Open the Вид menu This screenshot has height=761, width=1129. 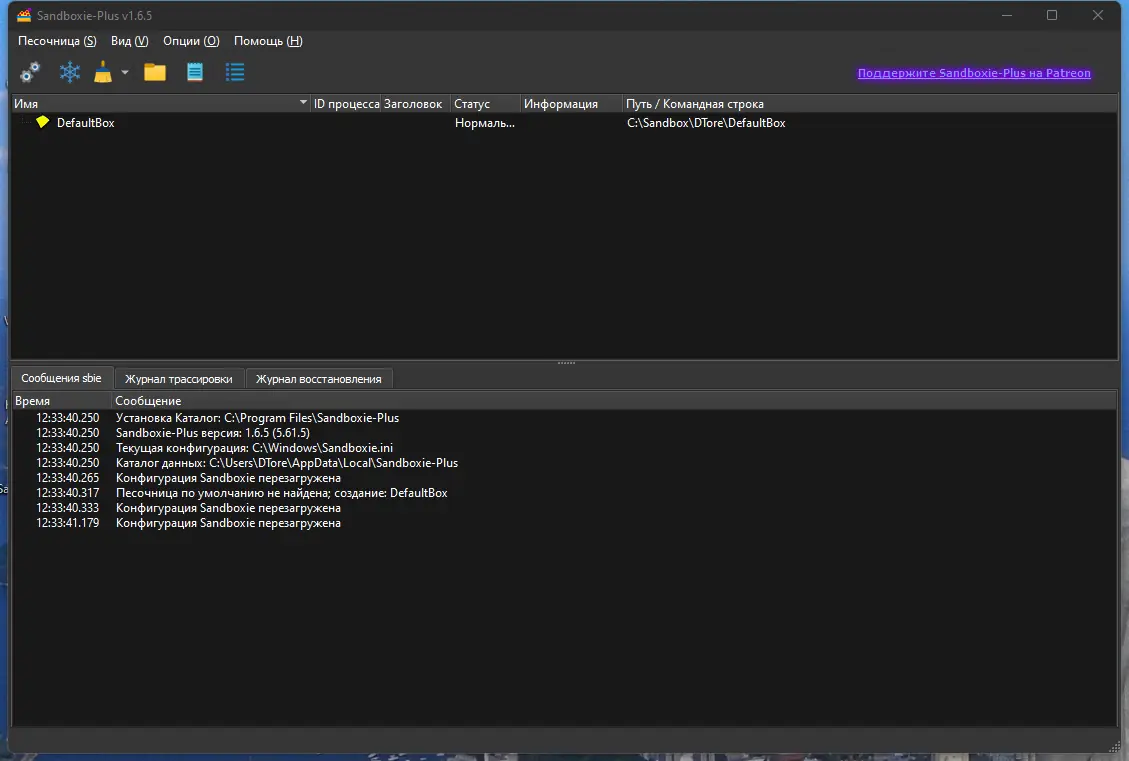130,41
